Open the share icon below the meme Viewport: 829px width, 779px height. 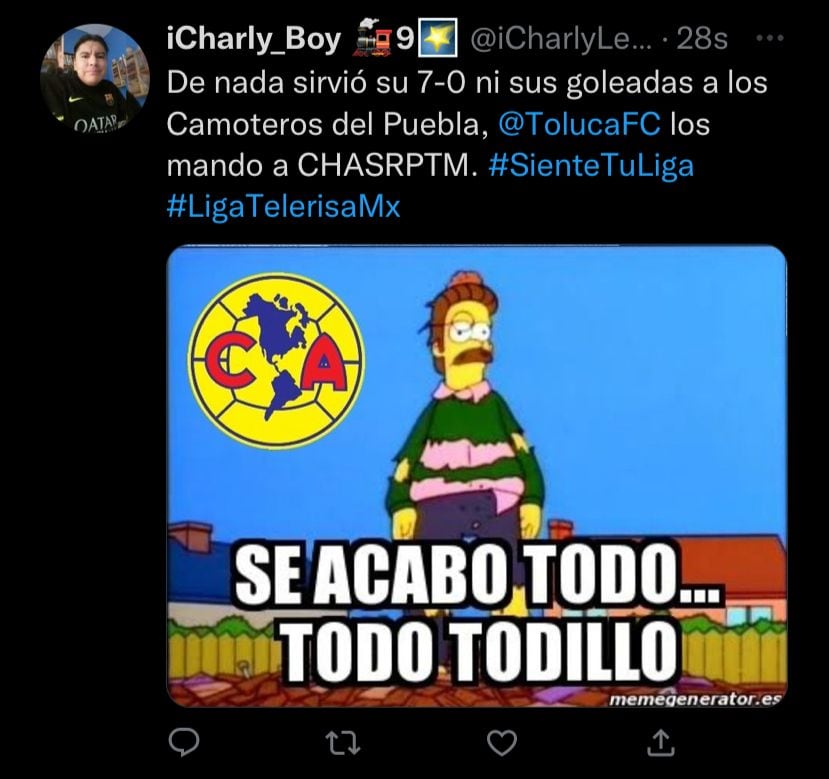(661, 742)
